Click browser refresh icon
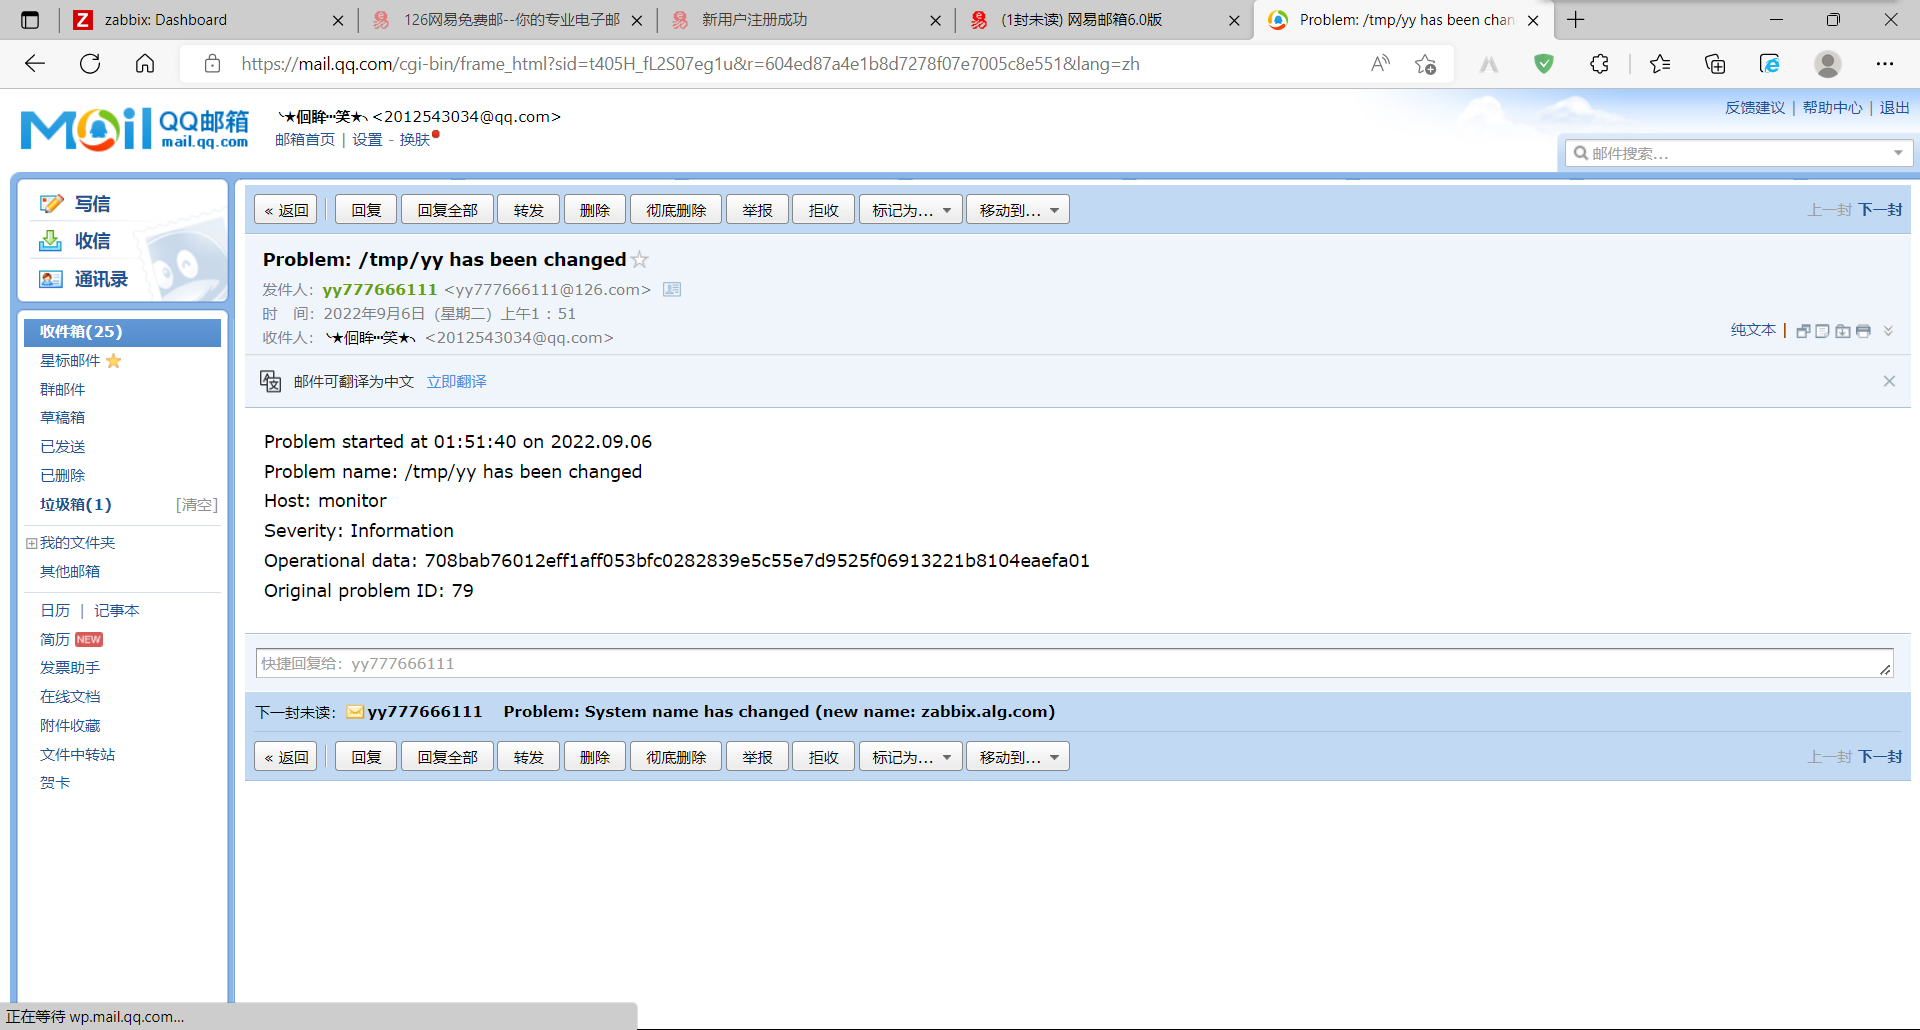The width and height of the screenshot is (1920, 1030). click(90, 64)
